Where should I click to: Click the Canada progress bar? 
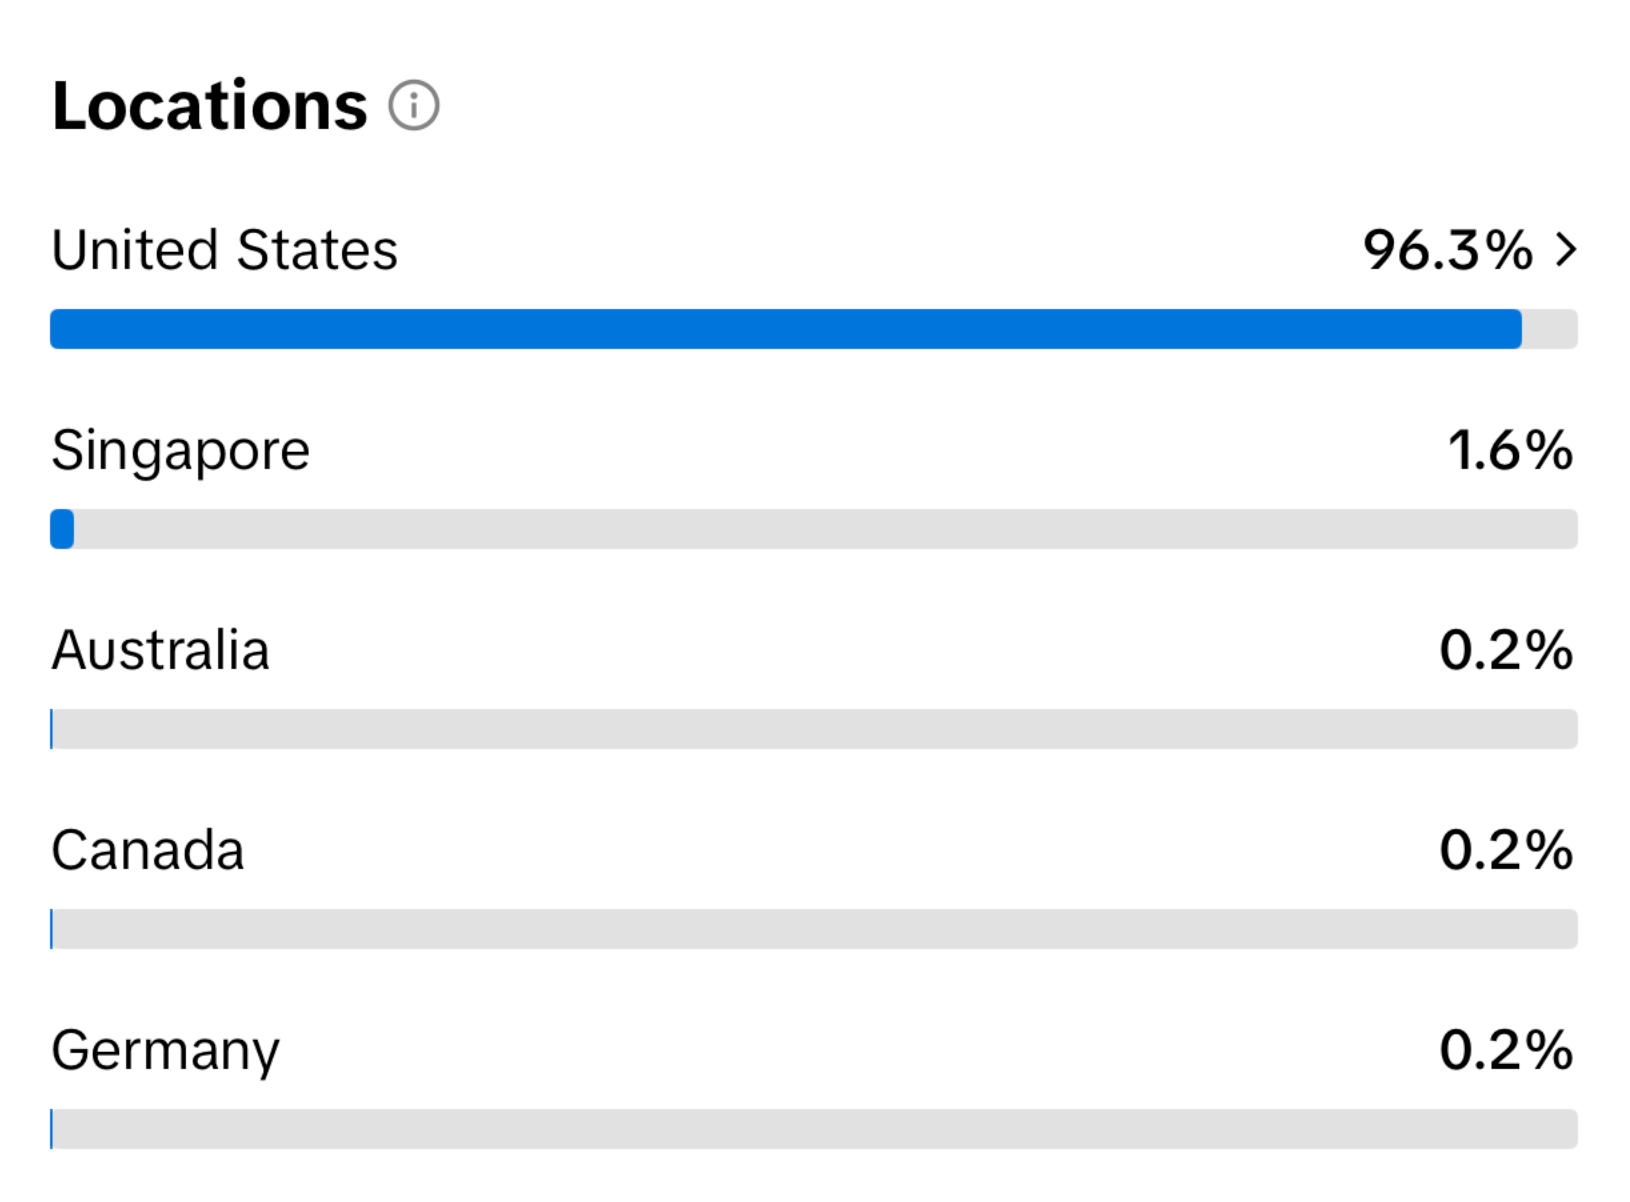[x=814, y=929]
